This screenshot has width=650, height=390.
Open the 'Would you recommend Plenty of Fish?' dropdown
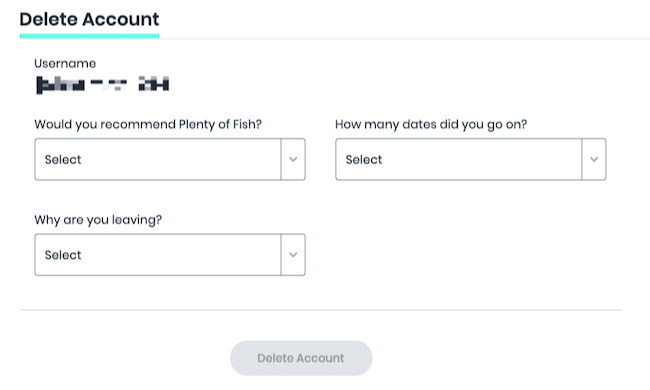[170, 160]
